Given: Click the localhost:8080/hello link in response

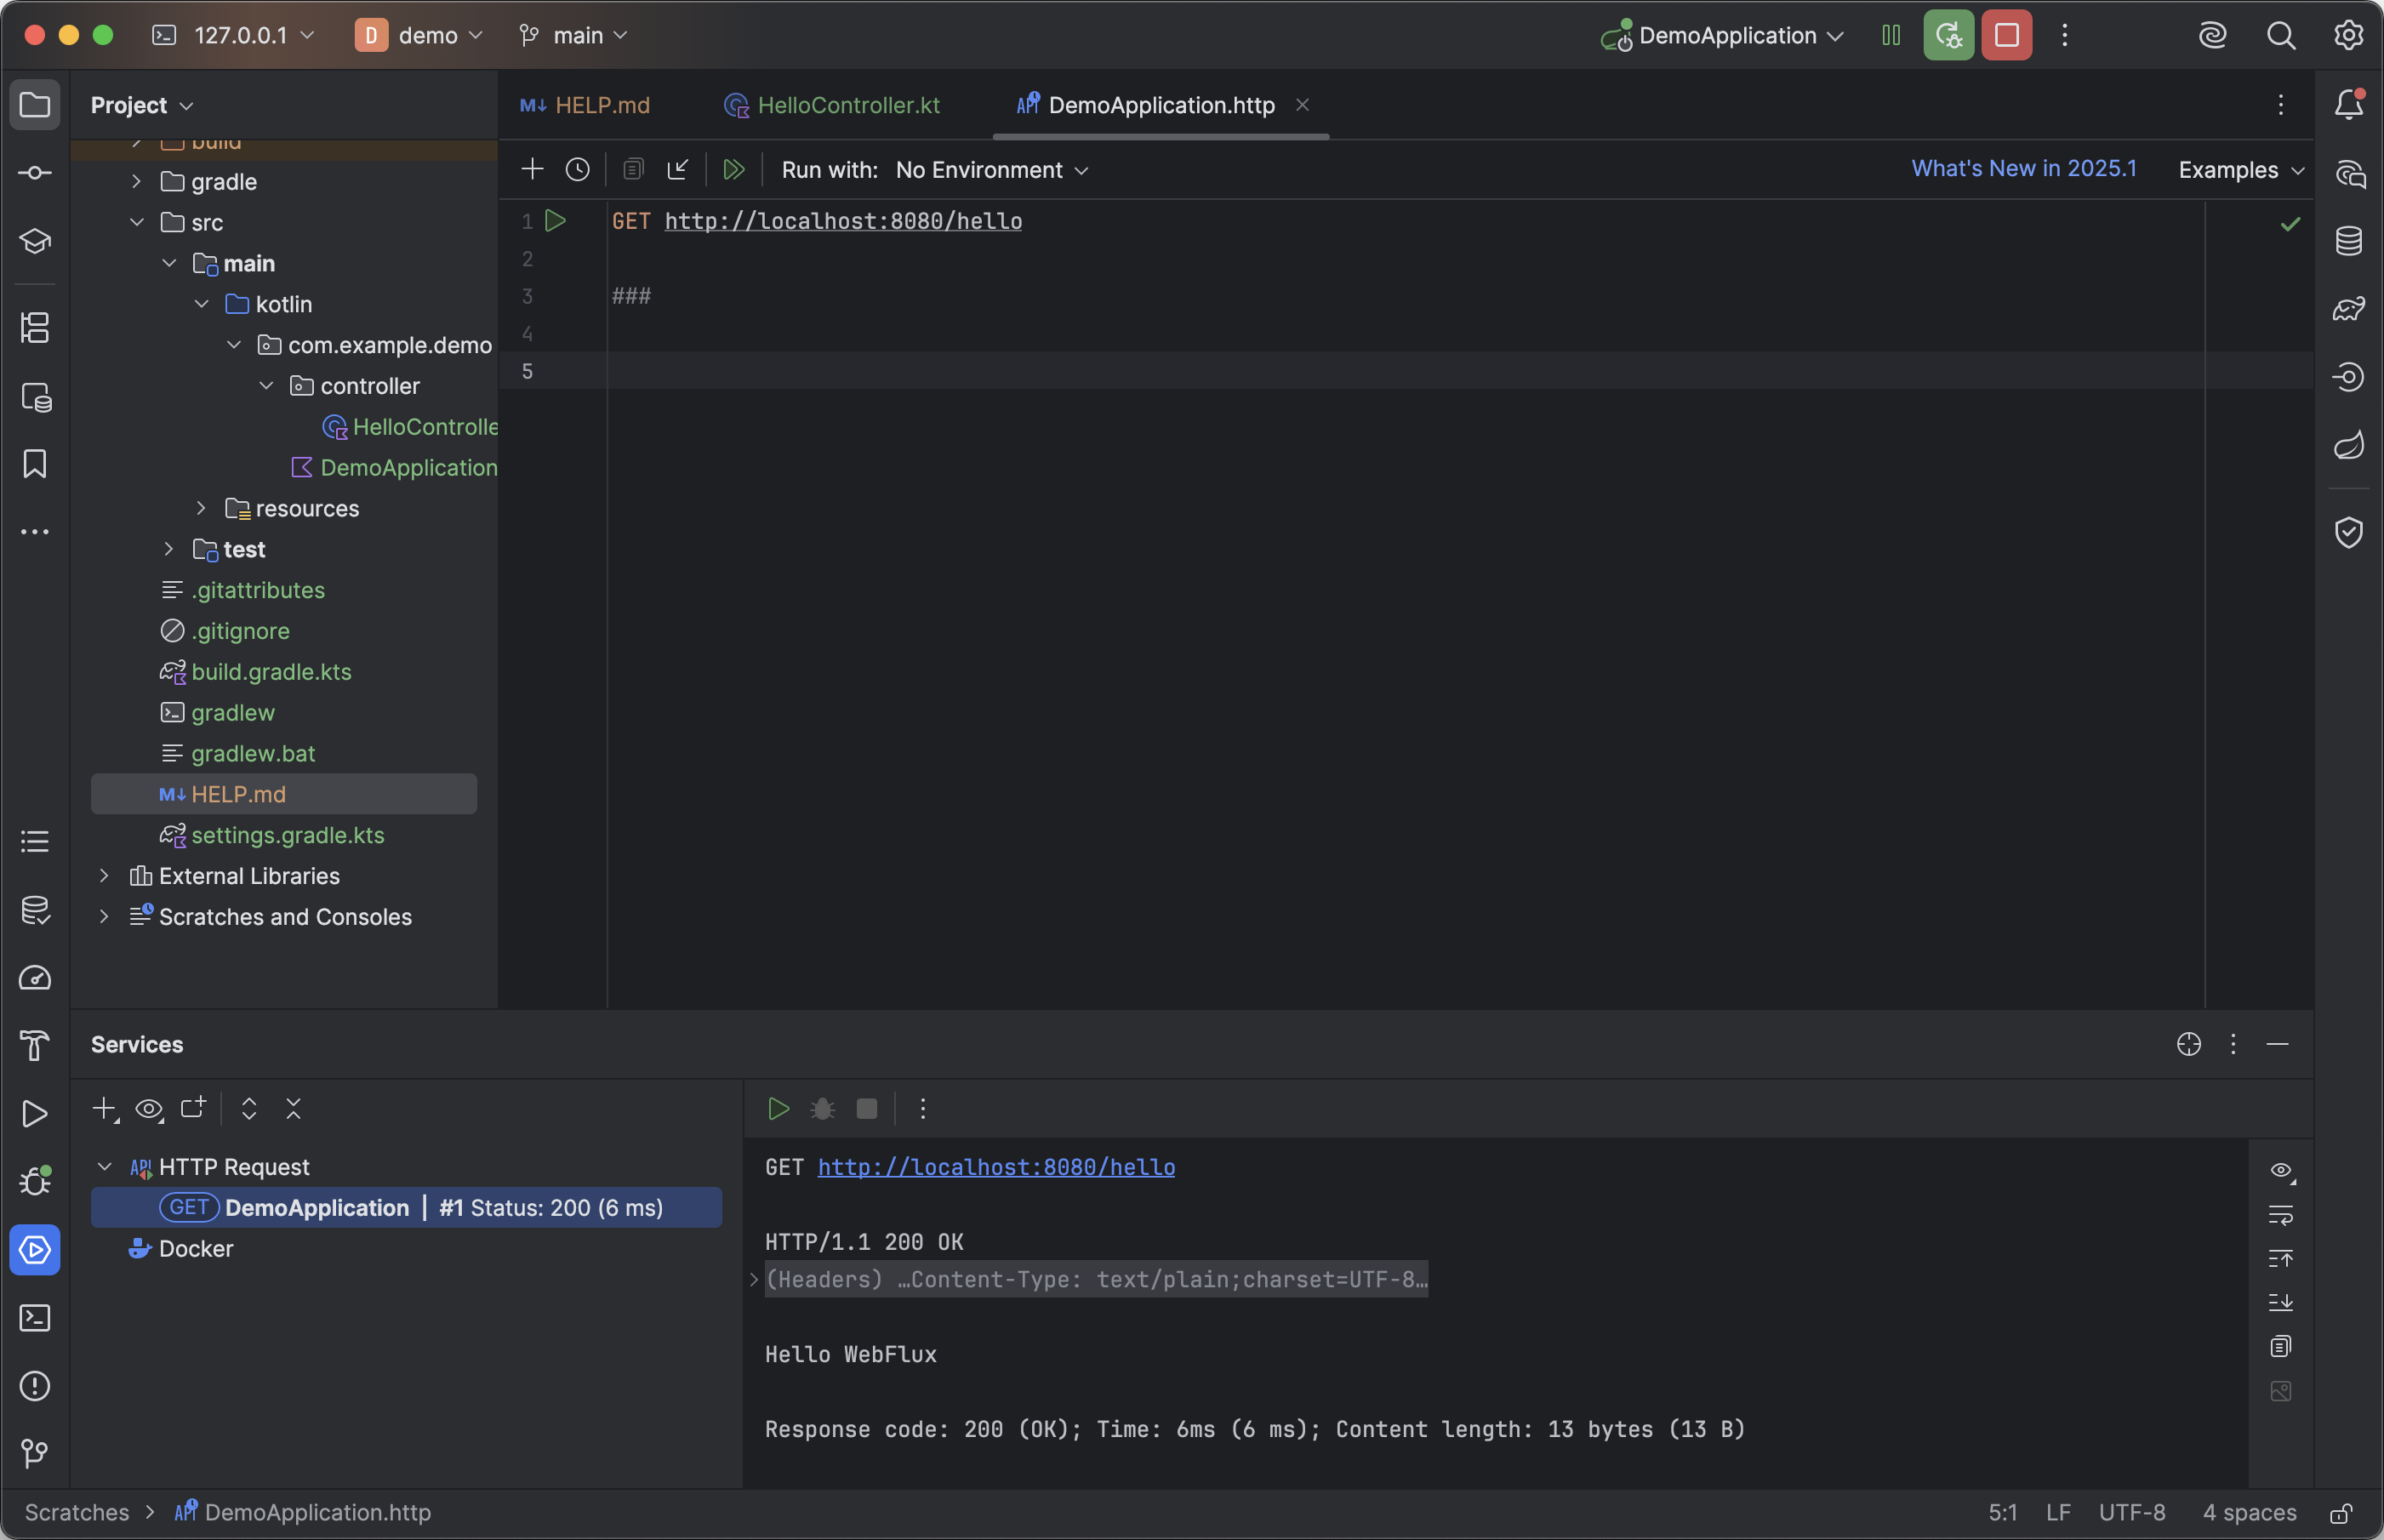Looking at the screenshot, I should (995, 1167).
